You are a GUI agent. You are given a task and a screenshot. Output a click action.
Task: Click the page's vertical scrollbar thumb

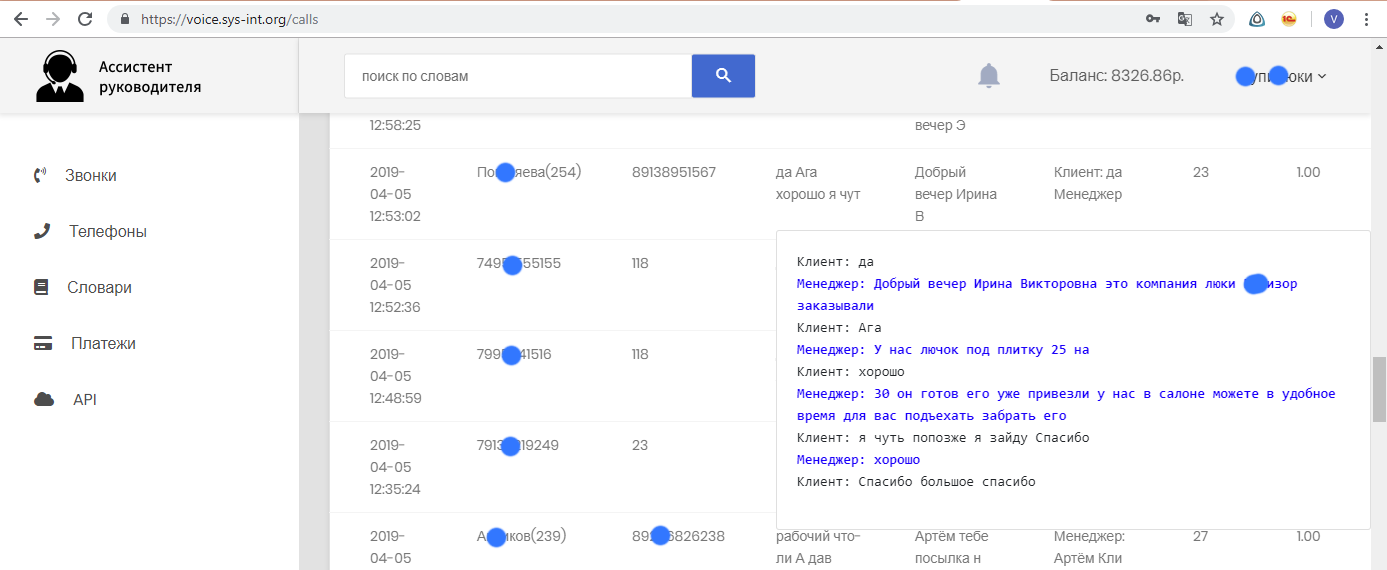coord(1379,389)
